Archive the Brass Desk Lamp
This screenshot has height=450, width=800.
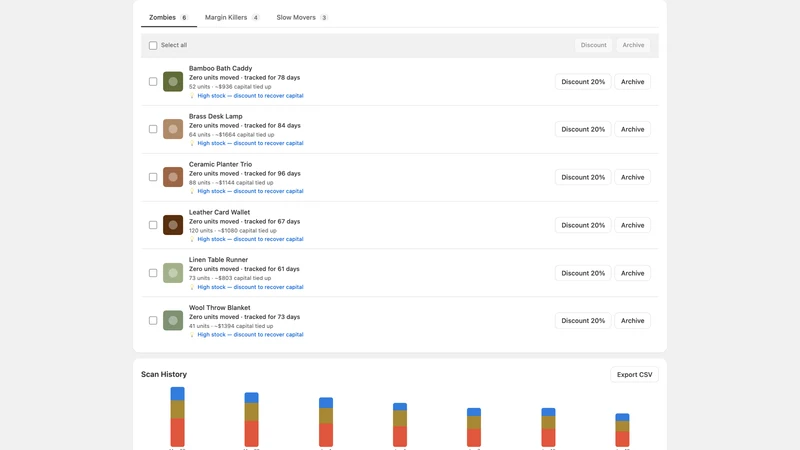[x=633, y=129]
